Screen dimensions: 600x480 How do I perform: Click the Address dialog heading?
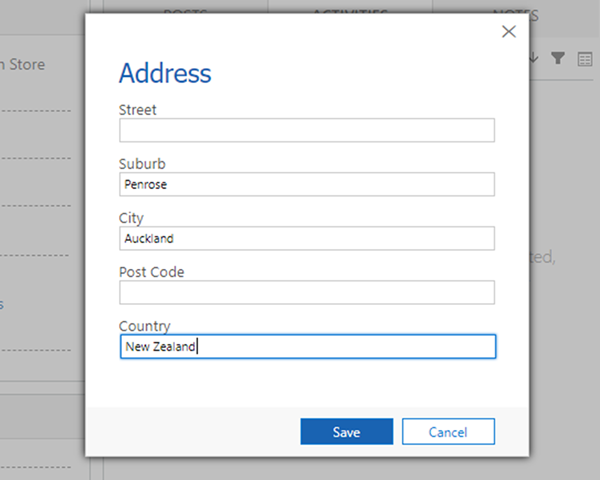pos(165,73)
